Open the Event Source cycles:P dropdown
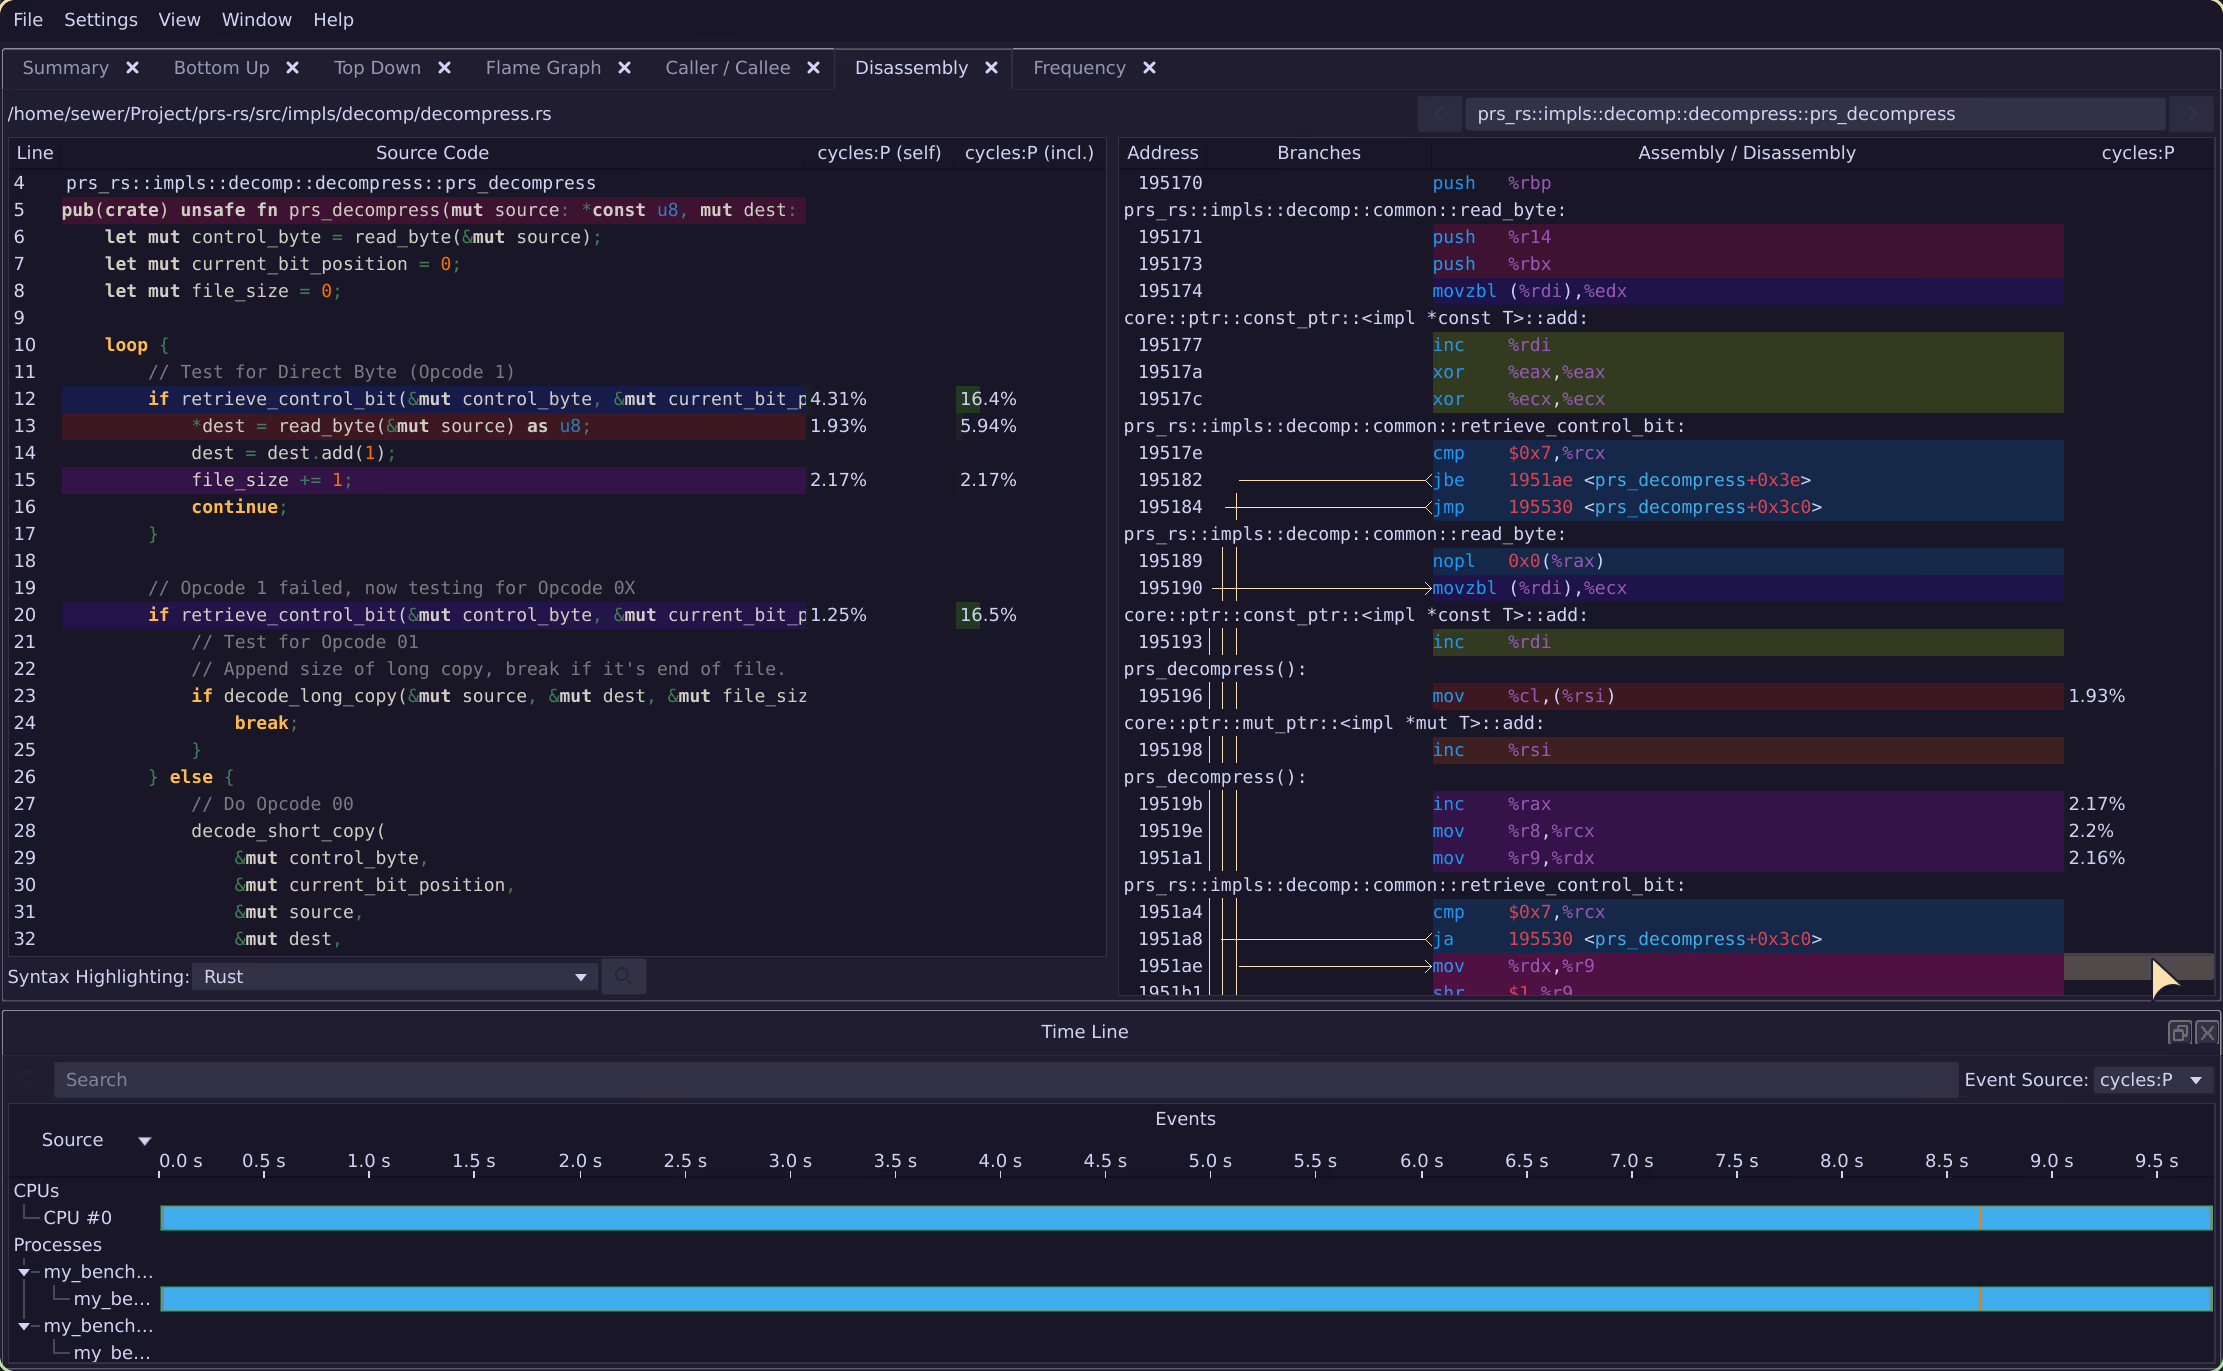This screenshot has height=1371, width=2223. coord(2151,1079)
